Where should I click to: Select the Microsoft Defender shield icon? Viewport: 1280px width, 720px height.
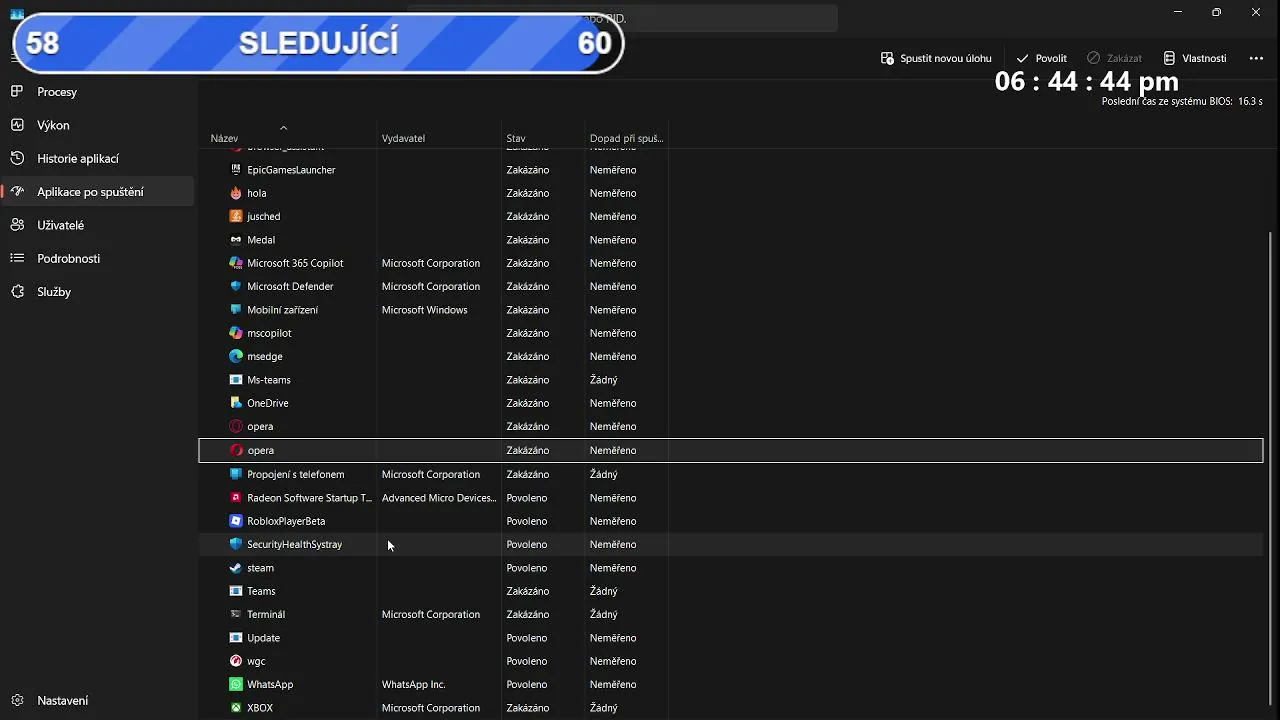click(x=236, y=286)
